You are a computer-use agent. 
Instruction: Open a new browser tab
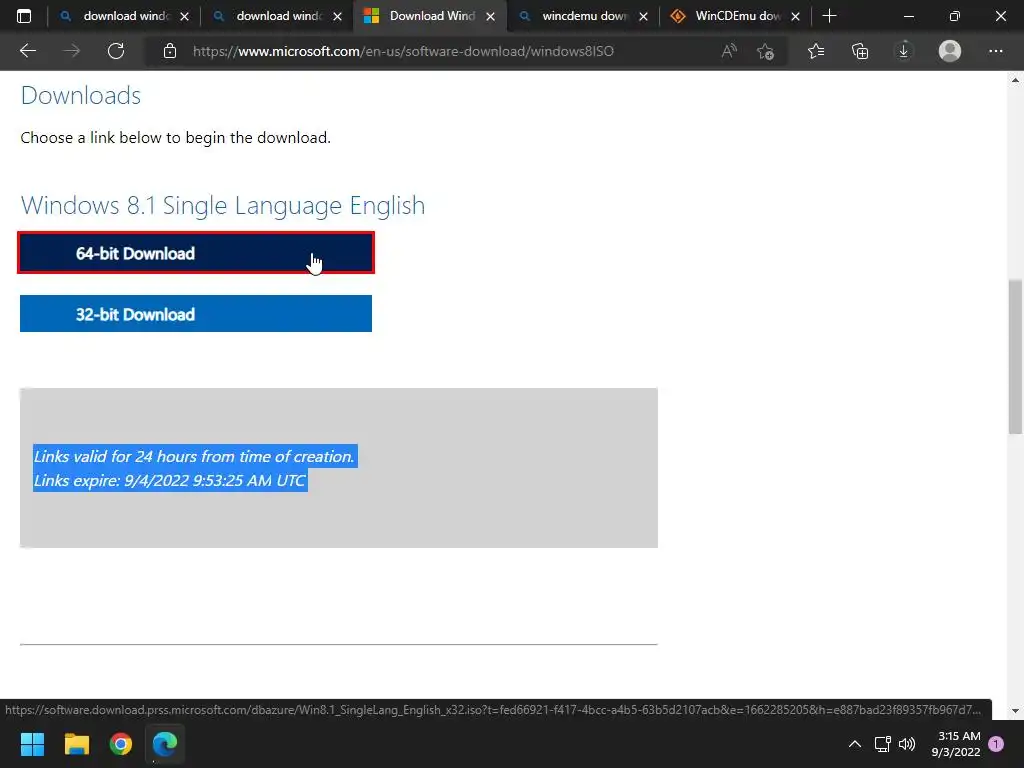pyautogui.click(x=829, y=16)
